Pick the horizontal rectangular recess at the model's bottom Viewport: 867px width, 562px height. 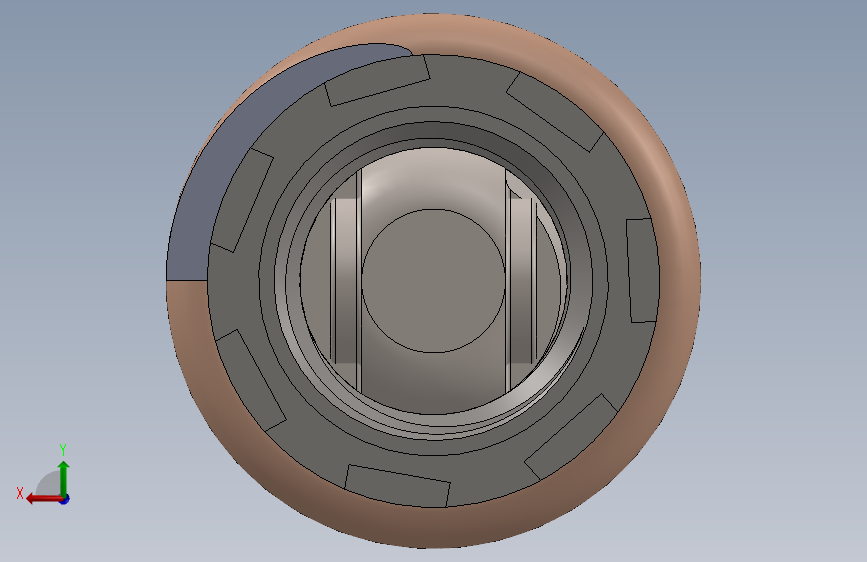pyautogui.click(x=398, y=486)
